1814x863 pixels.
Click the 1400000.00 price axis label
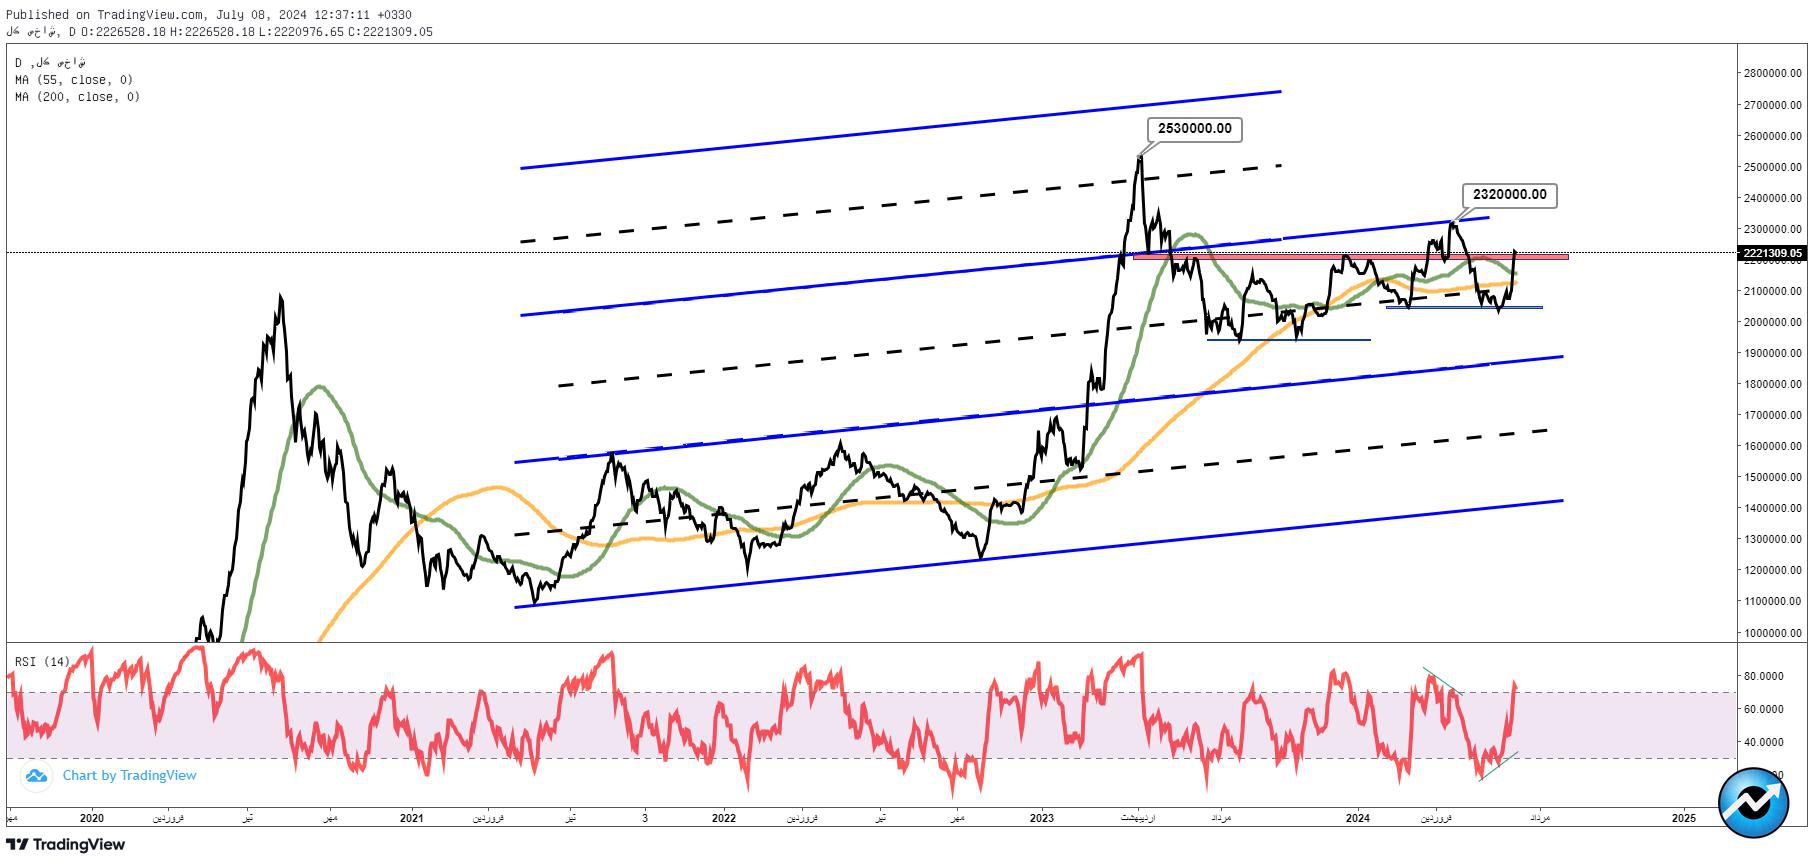pyautogui.click(x=1772, y=508)
